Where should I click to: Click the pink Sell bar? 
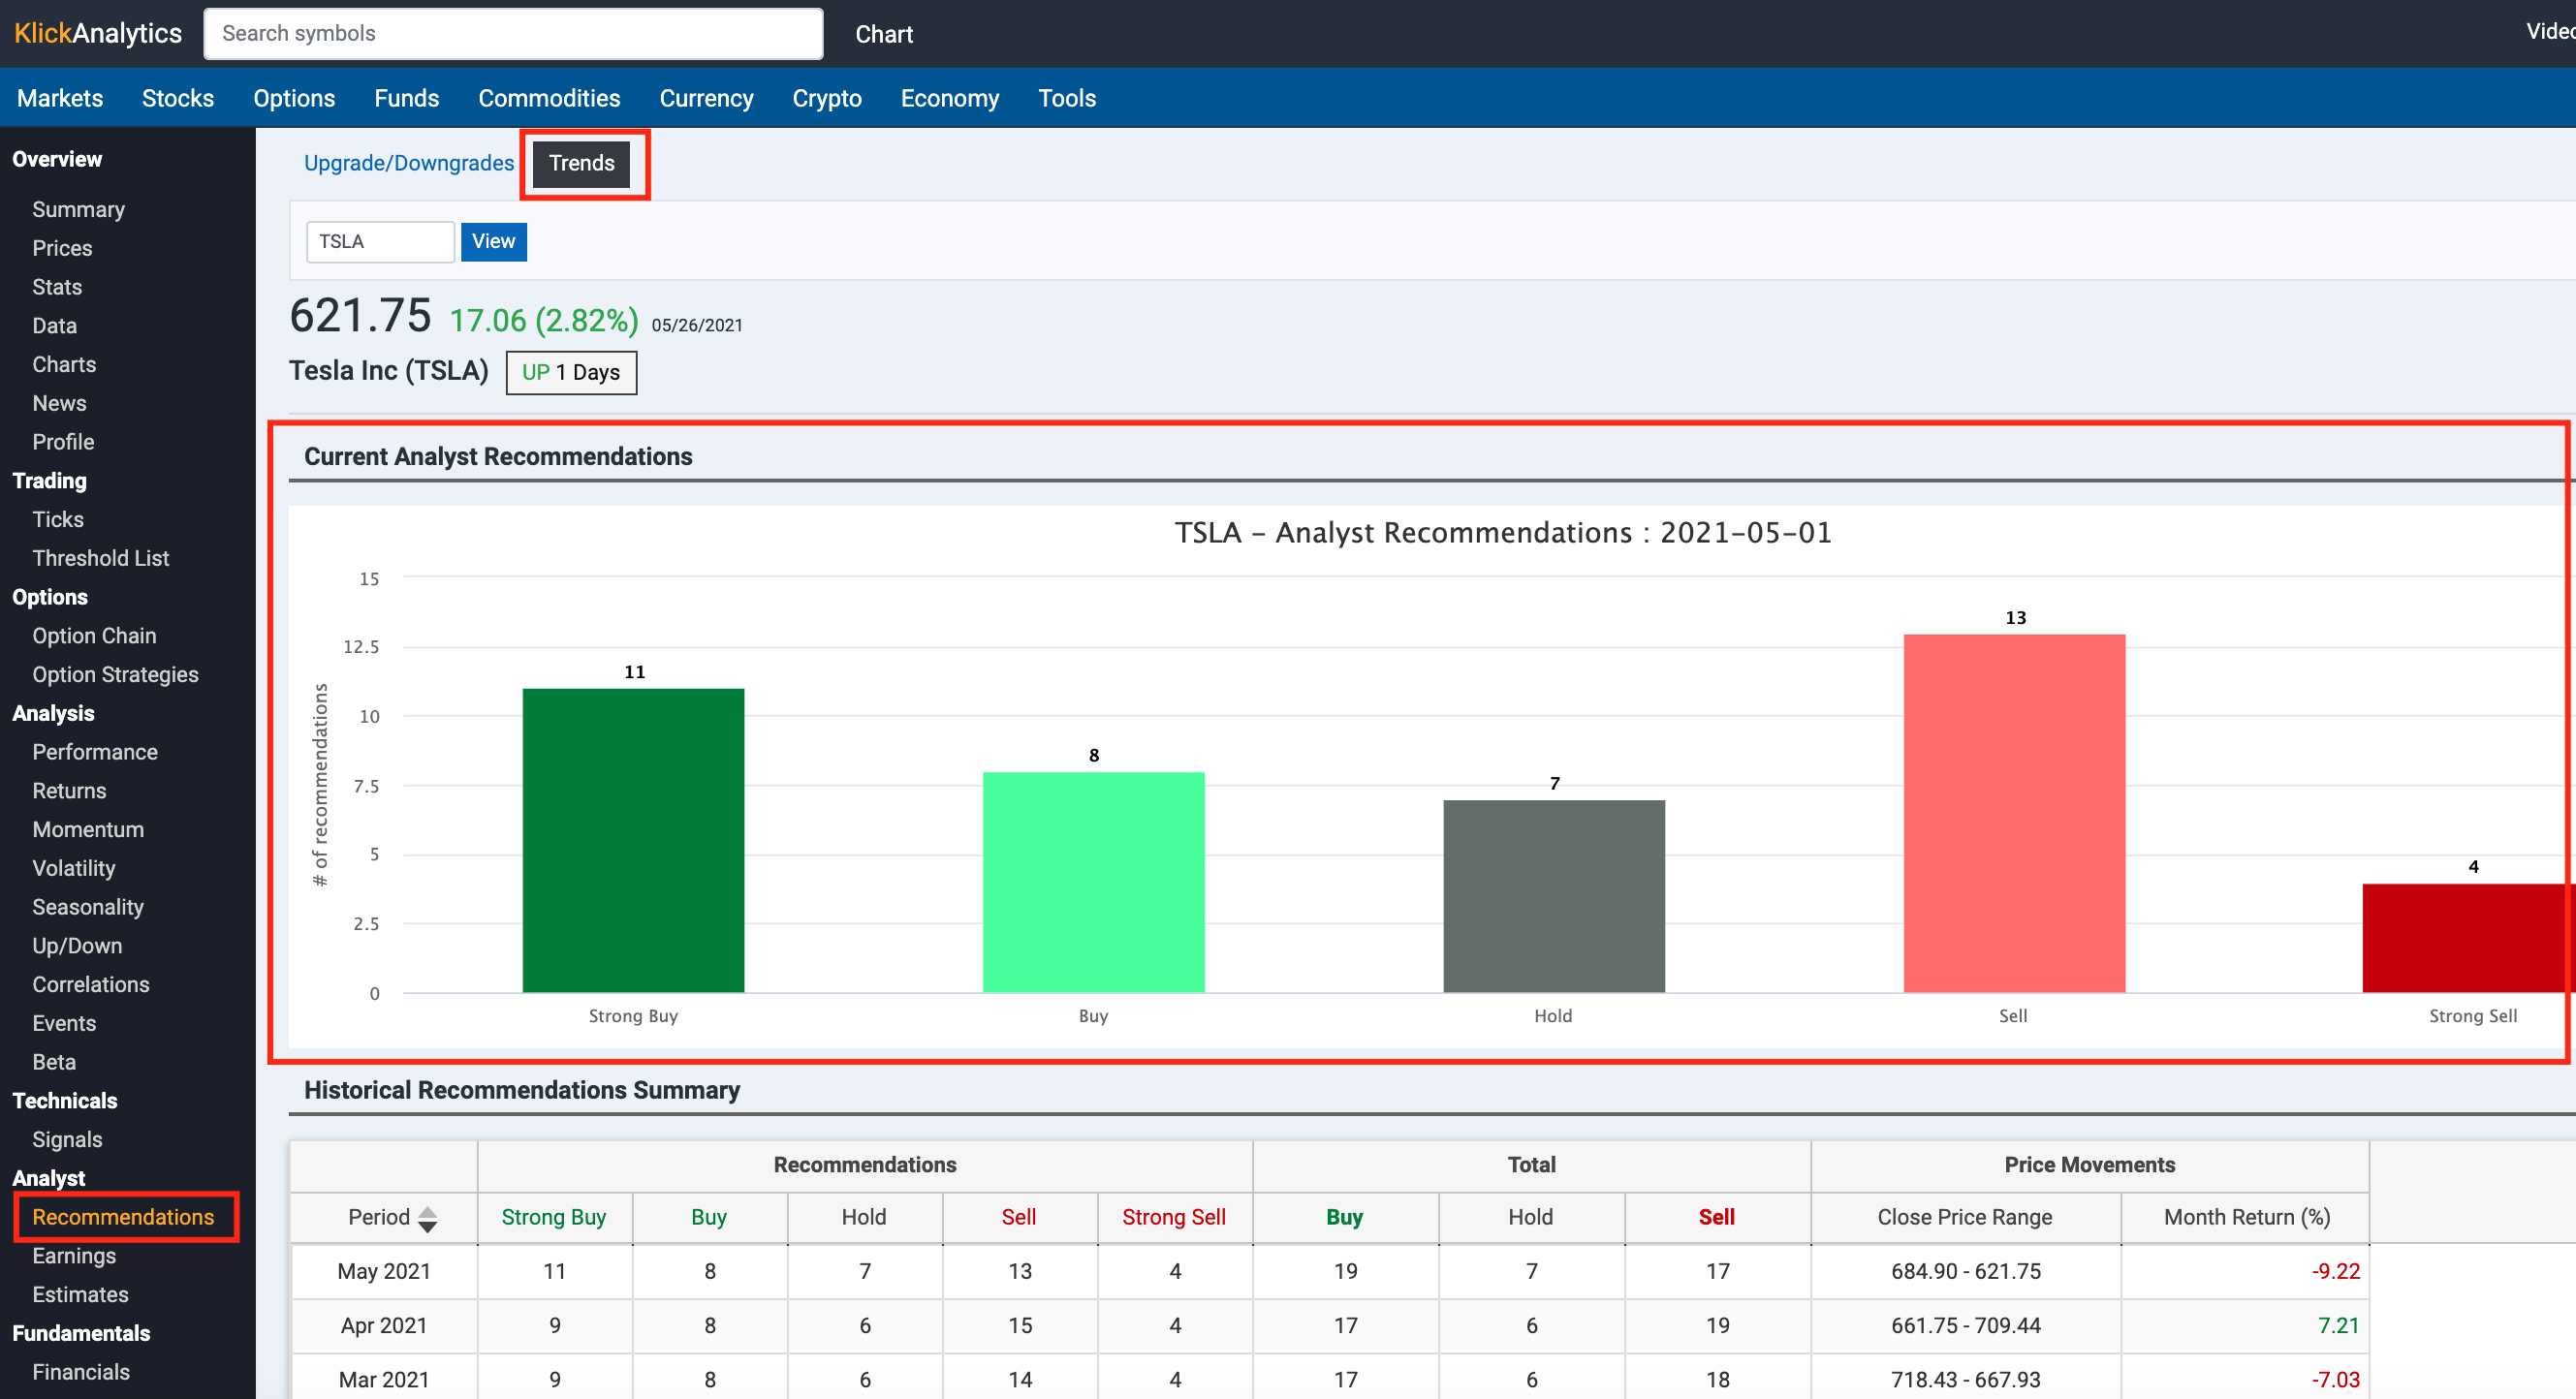click(2014, 813)
